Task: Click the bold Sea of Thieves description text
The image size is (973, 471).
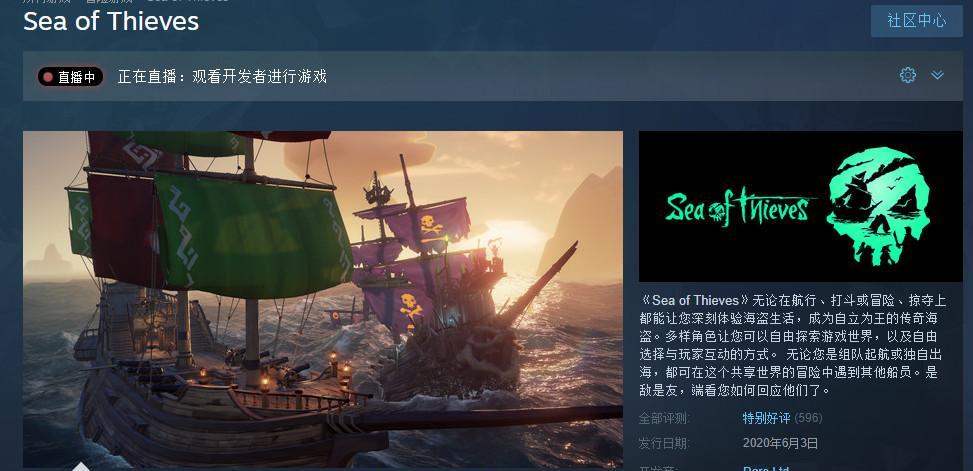Action: tap(696, 300)
